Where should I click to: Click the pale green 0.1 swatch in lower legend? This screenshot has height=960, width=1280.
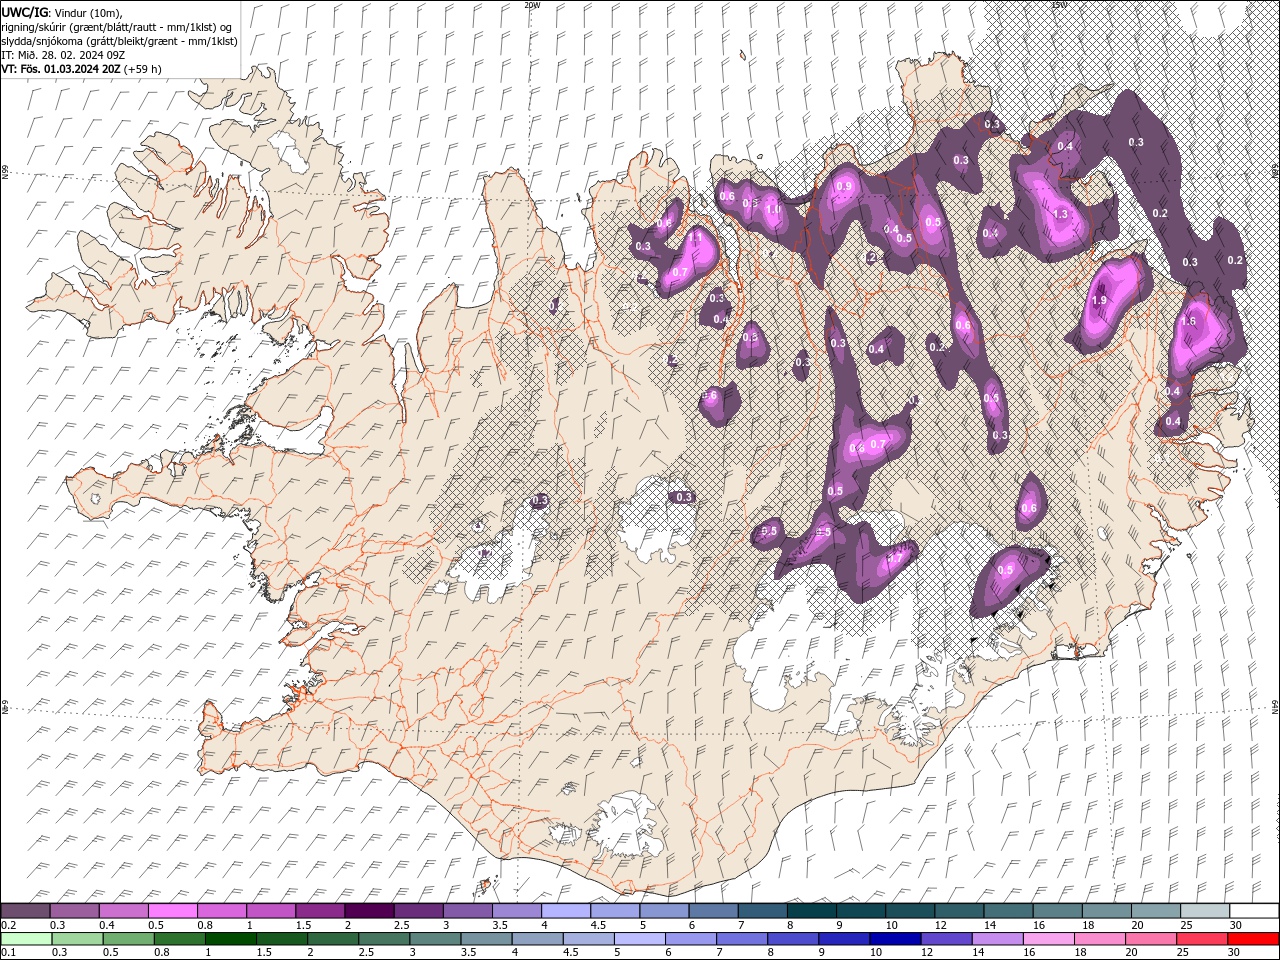[x=26, y=939]
